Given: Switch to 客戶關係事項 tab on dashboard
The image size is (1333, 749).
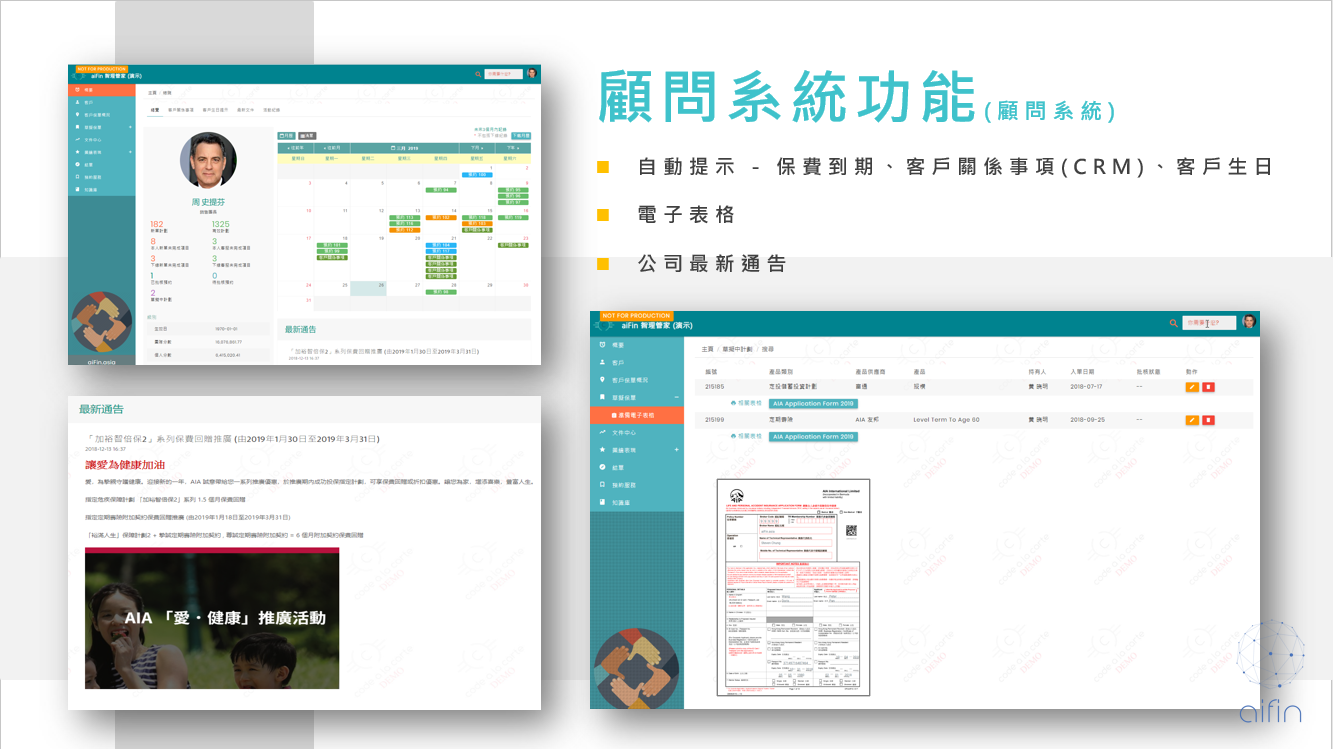Looking at the screenshot, I should pos(181,109).
